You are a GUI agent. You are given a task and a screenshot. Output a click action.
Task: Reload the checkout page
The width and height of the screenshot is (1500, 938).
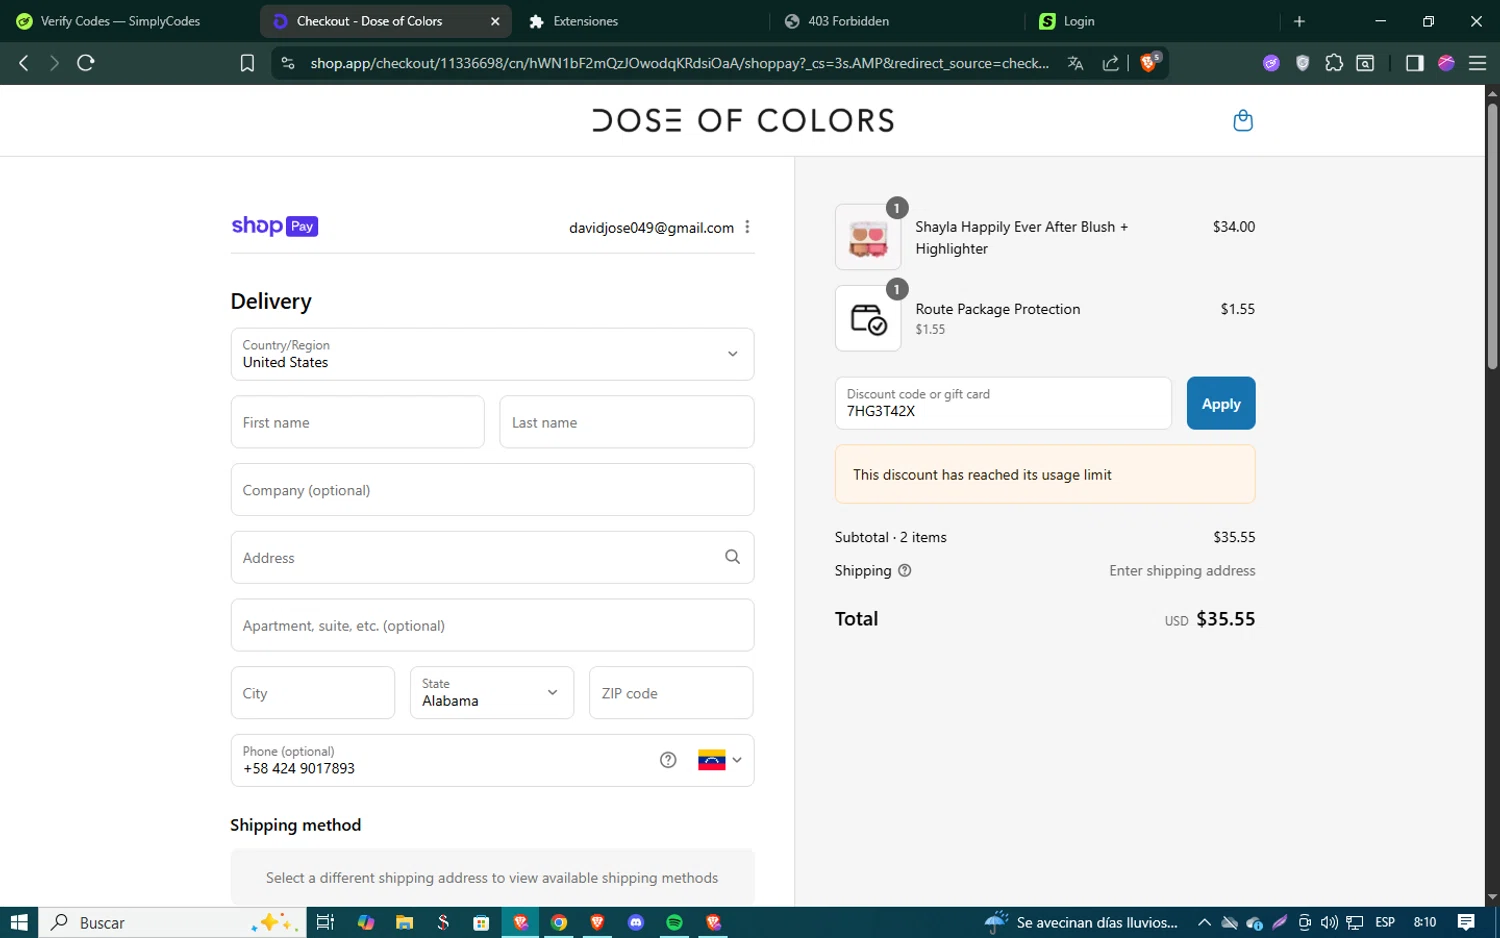pyautogui.click(x=86, y=63)
